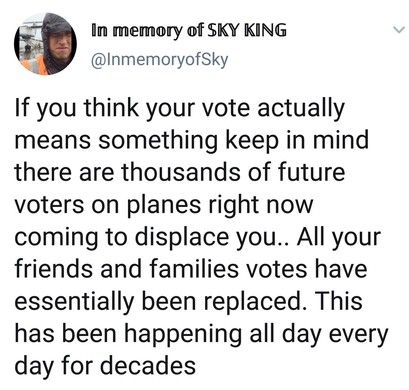The image size is (409, 390).
Task: Open the 'In memory of SKY KING' profile name
Action: (189, 30)
